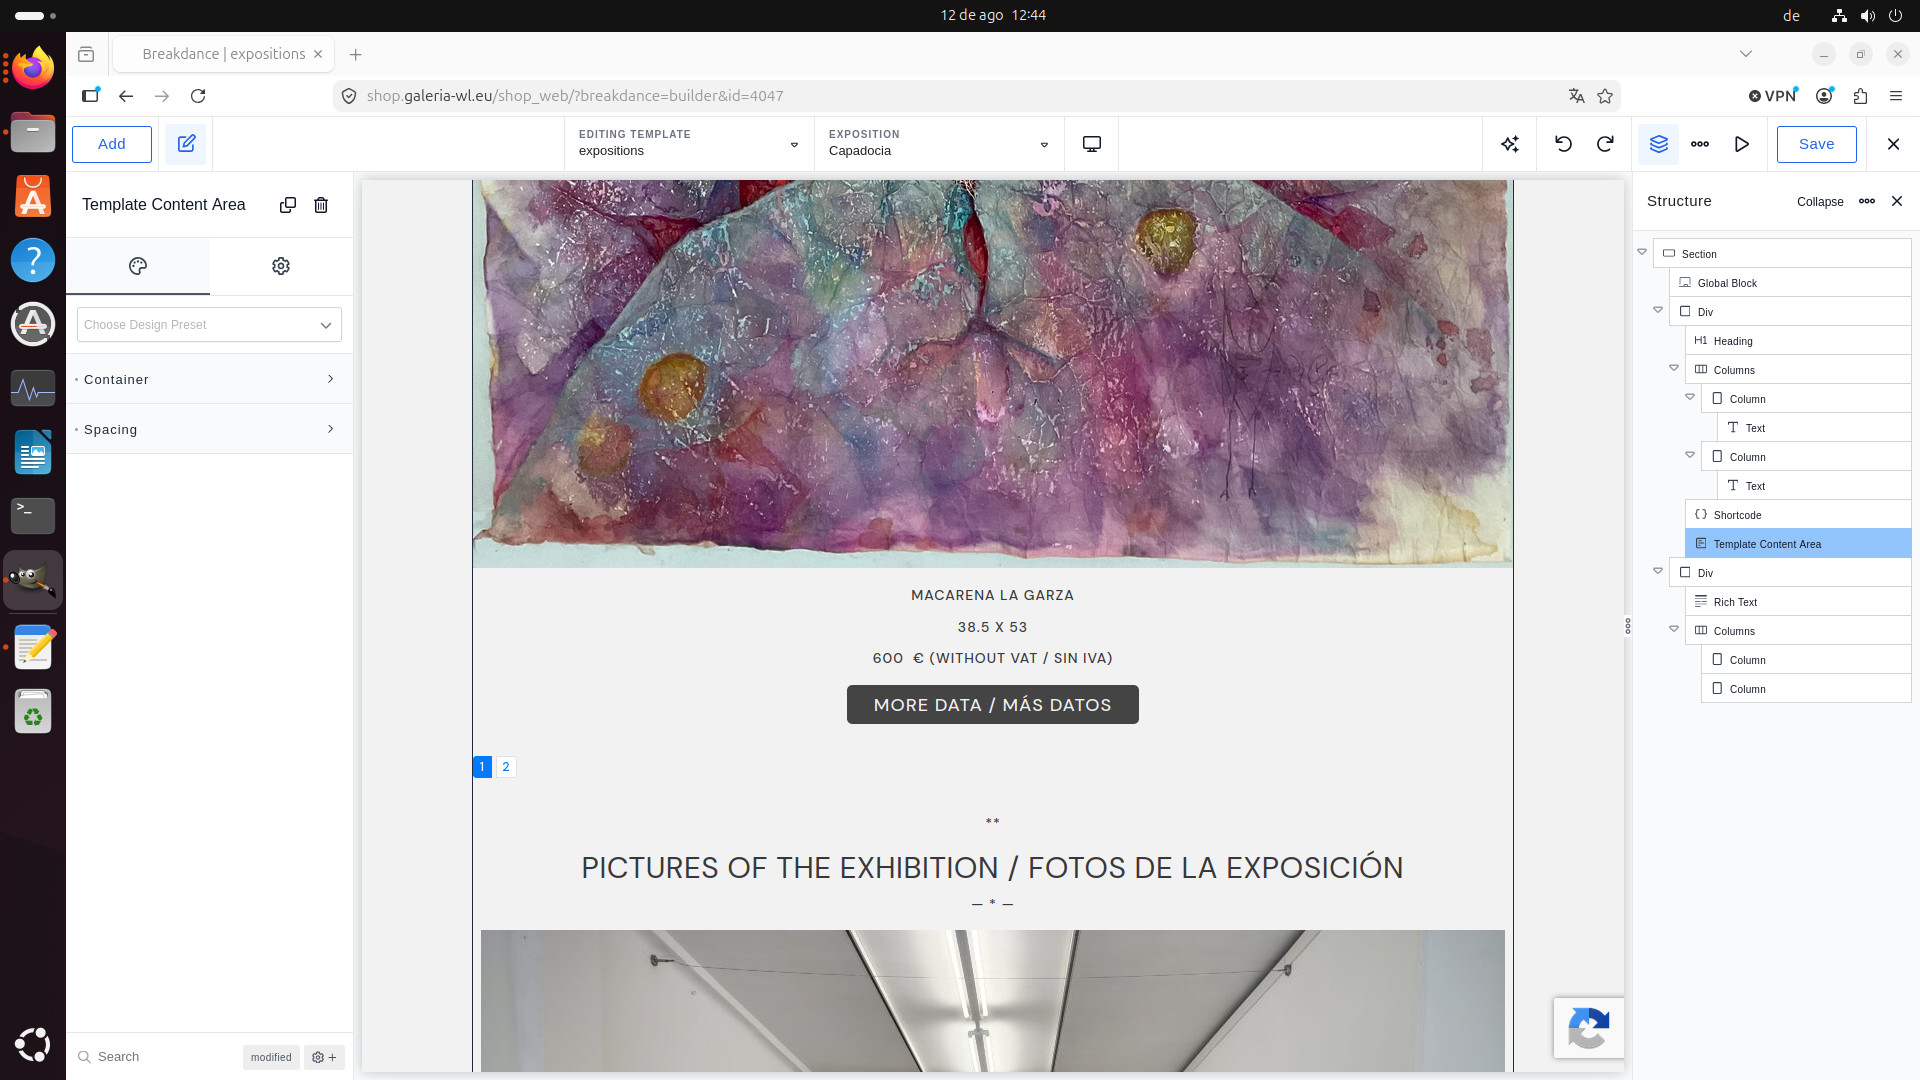Open the page translate icon
Viewport: 1920px width, 1080px height.
[x=1577, y=96]
